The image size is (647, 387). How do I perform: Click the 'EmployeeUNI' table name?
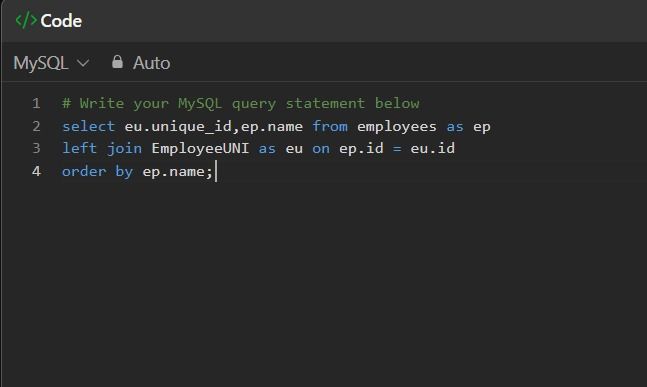(x=200, y=148)
